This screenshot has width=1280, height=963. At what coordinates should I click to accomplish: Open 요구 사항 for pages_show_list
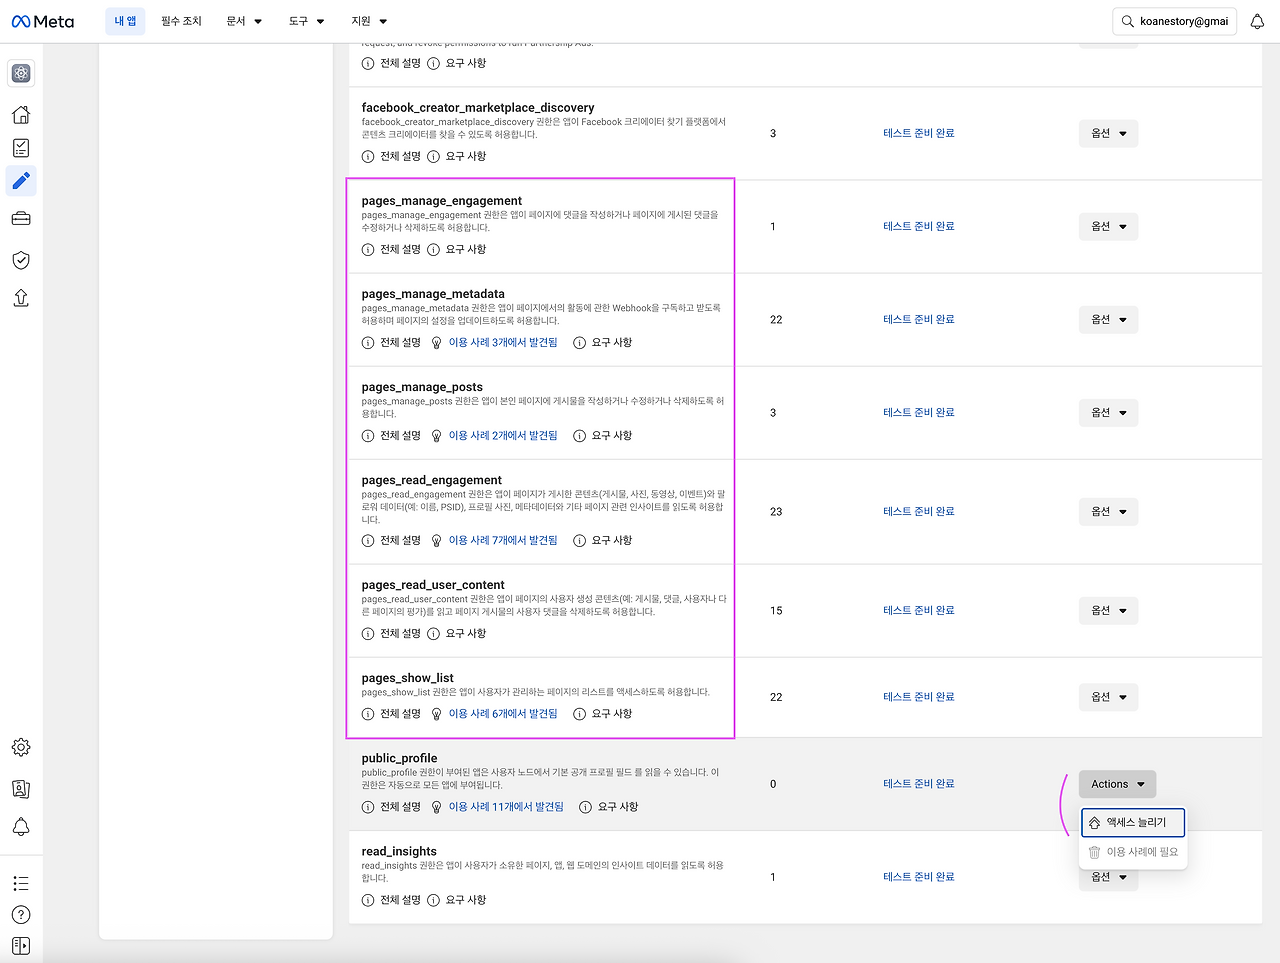[612, 714]
